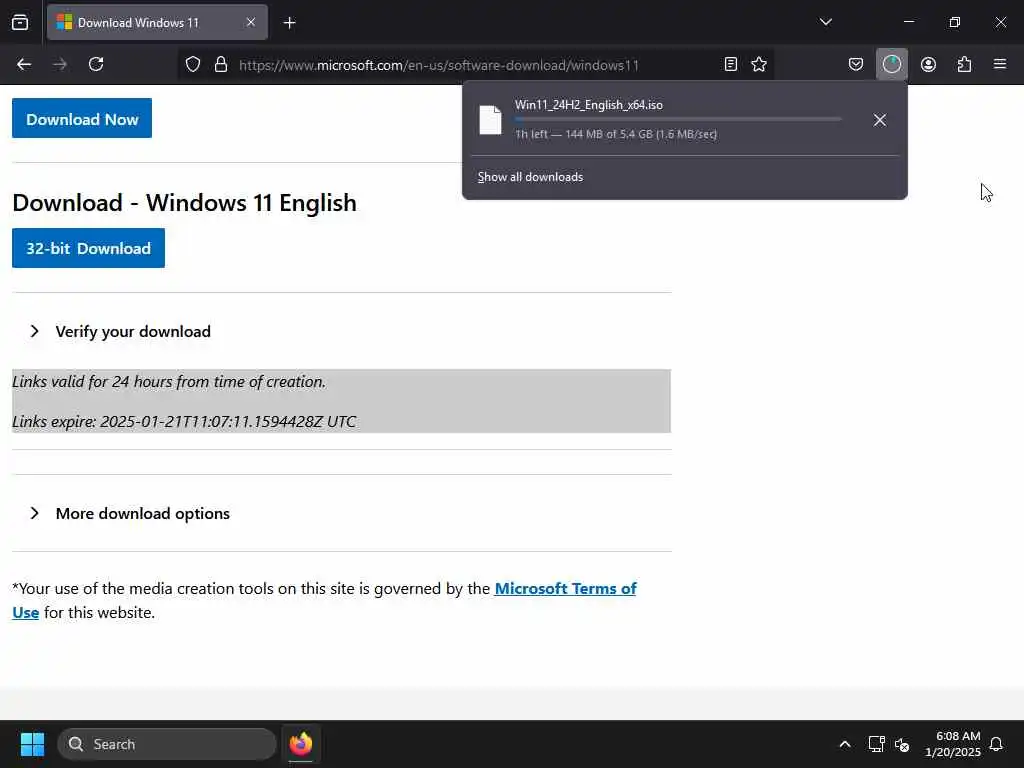
Task: Open the Windows Start menu
Action: (32, 744)
